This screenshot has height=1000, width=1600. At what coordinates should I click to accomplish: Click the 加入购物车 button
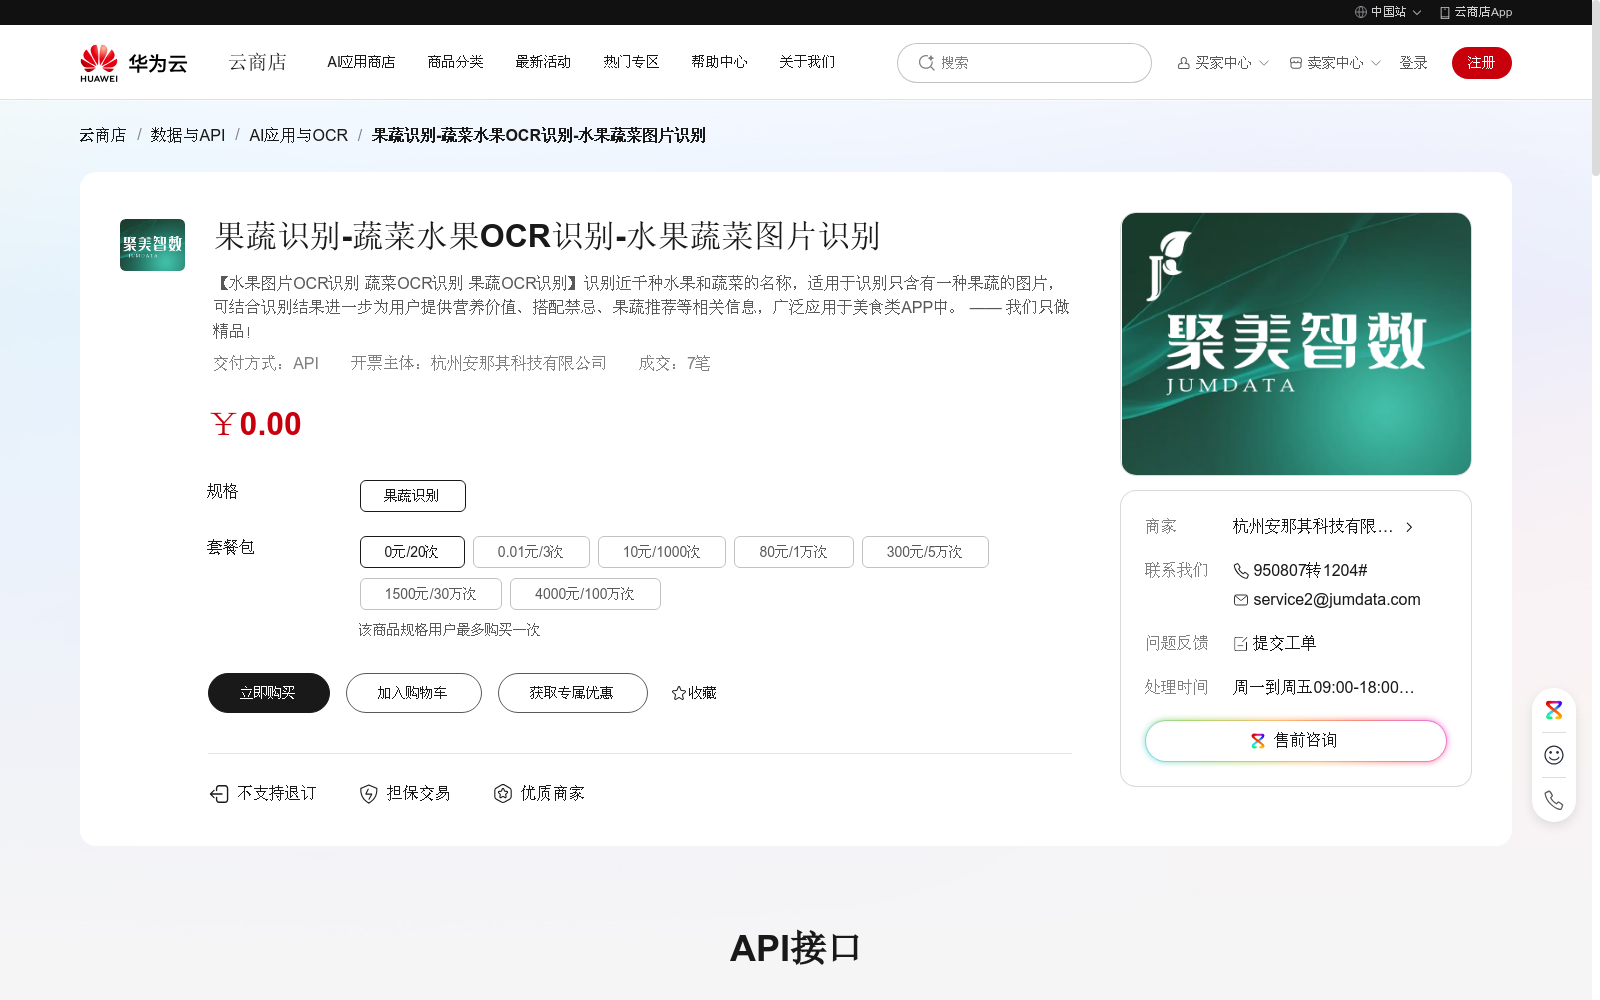coord(414,693)
